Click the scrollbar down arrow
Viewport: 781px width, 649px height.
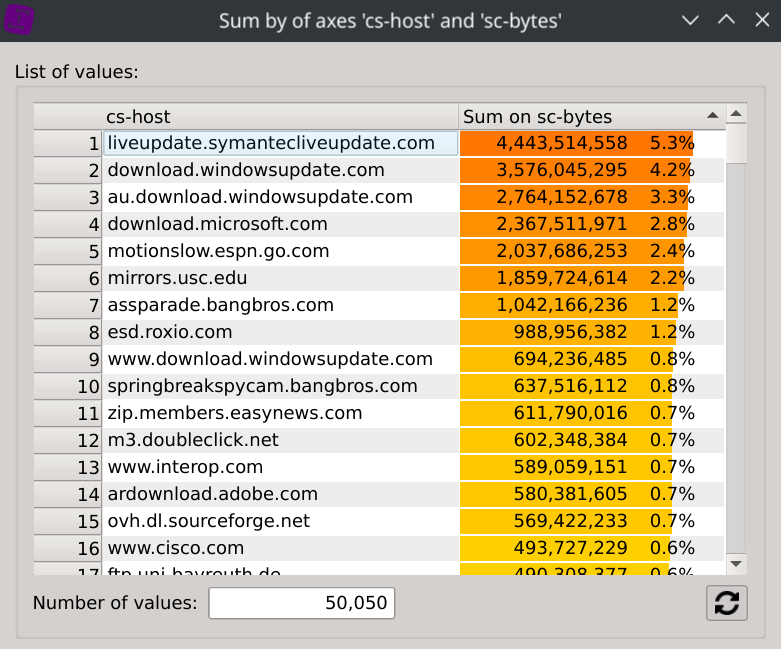[736, 564]
